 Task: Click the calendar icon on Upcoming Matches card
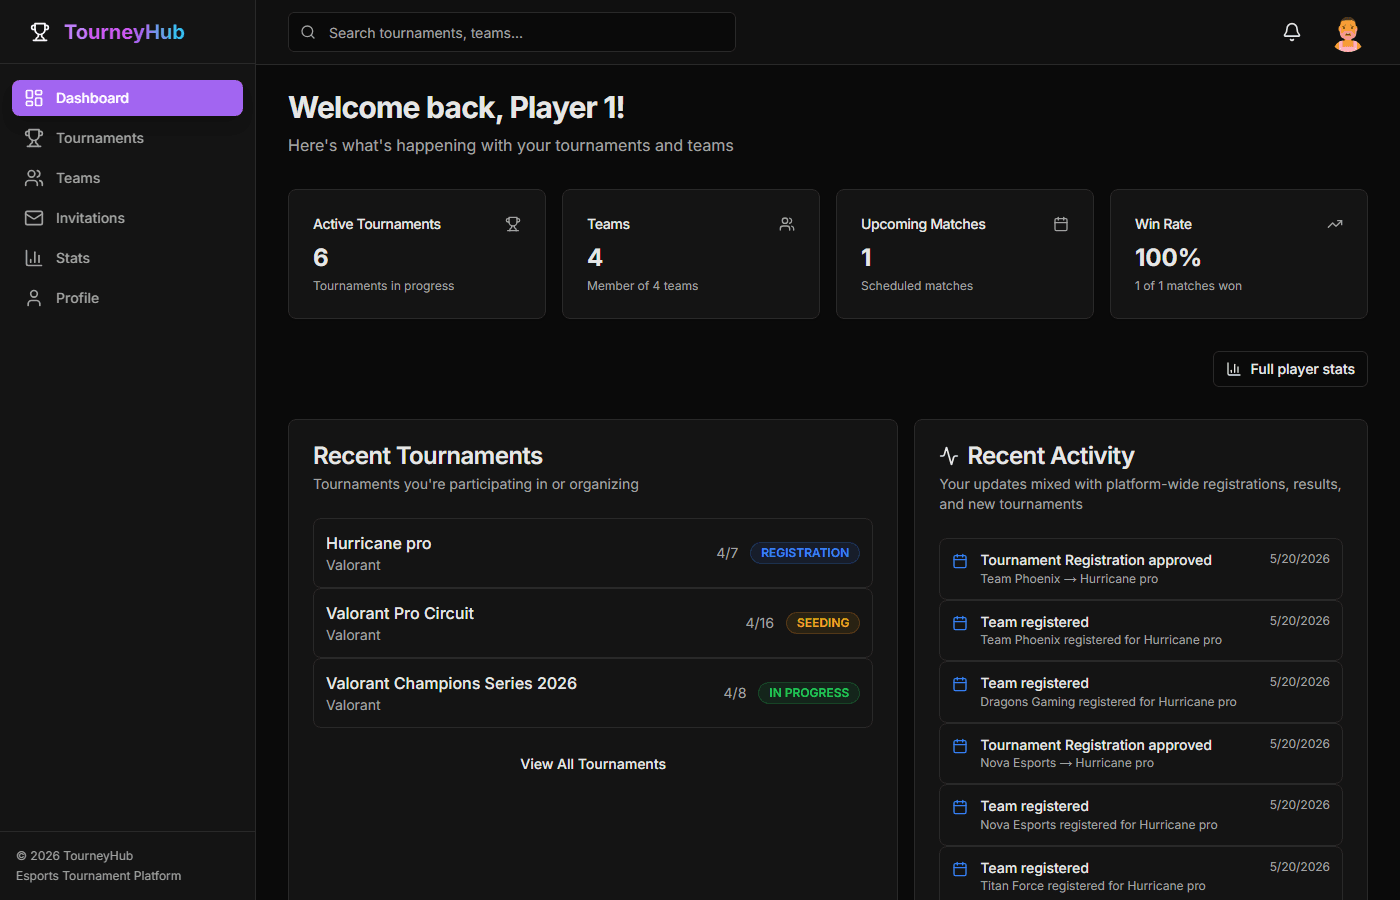coord(1061,224)
